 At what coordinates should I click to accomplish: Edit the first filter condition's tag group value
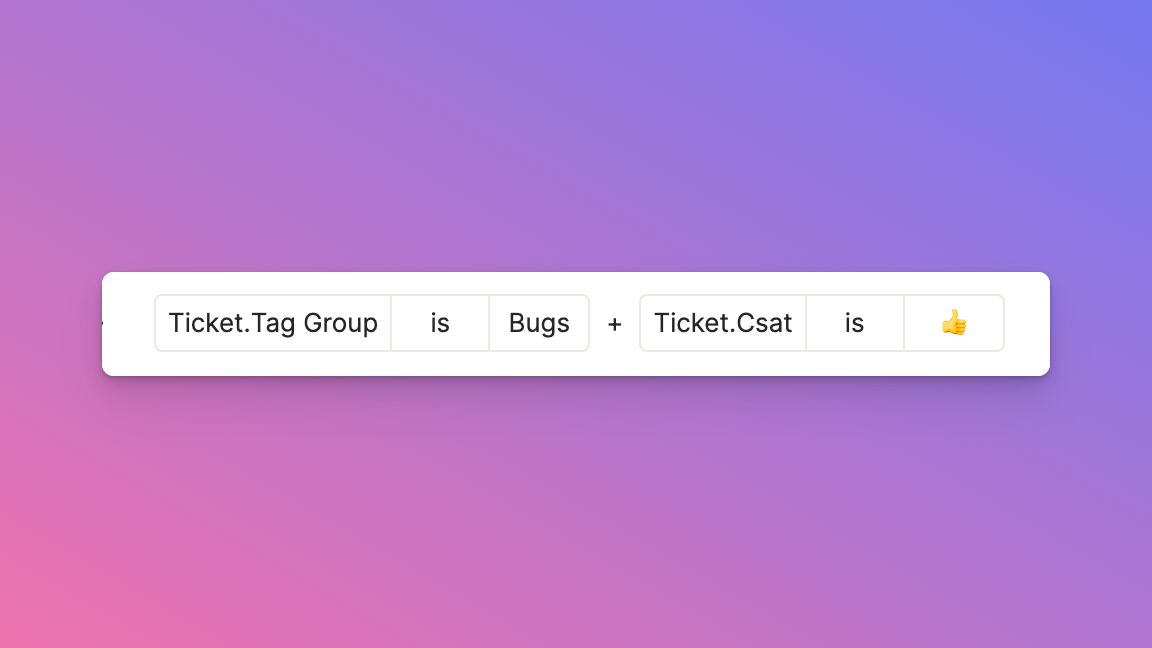coord(539,323)
